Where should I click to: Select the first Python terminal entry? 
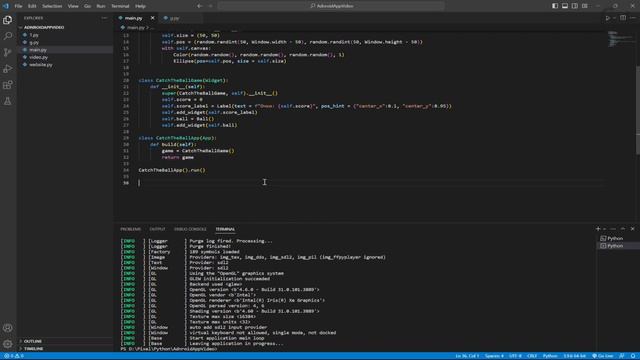click(x=615, y=238)
